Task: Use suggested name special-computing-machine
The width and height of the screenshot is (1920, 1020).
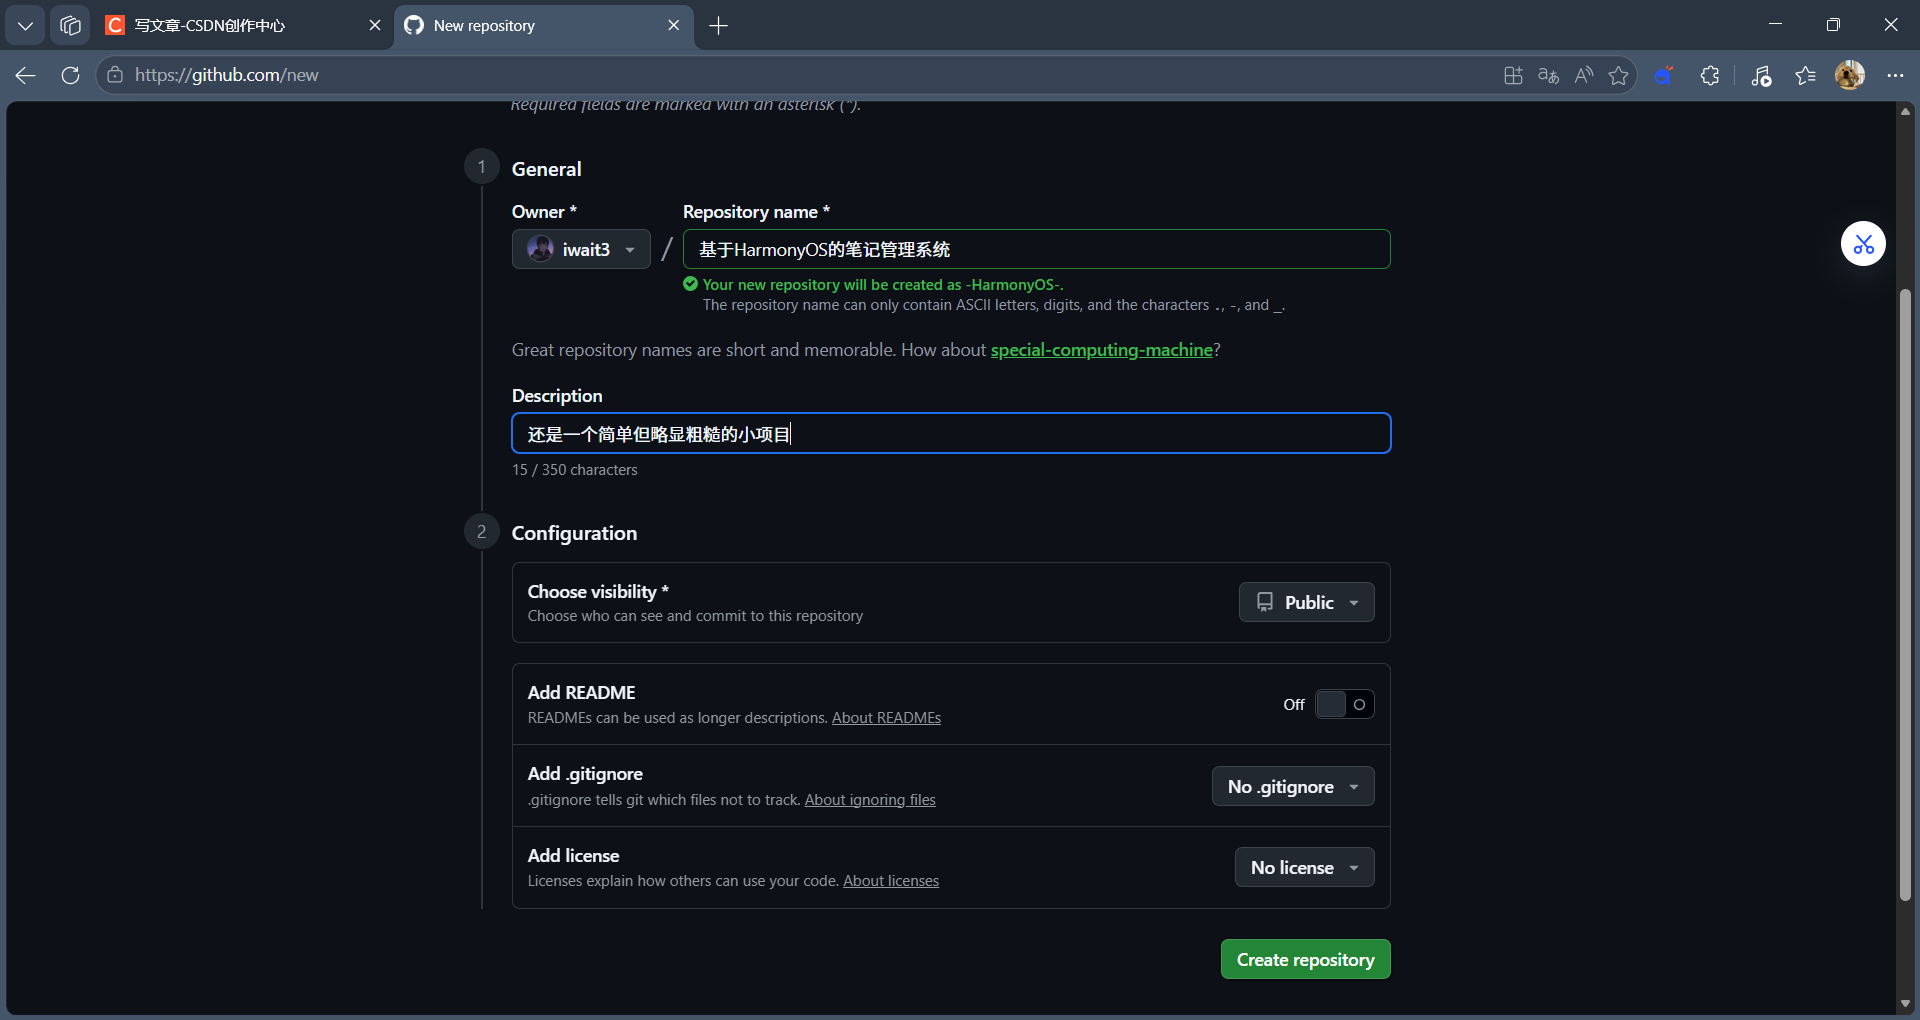Action: tap(1101, 350)
